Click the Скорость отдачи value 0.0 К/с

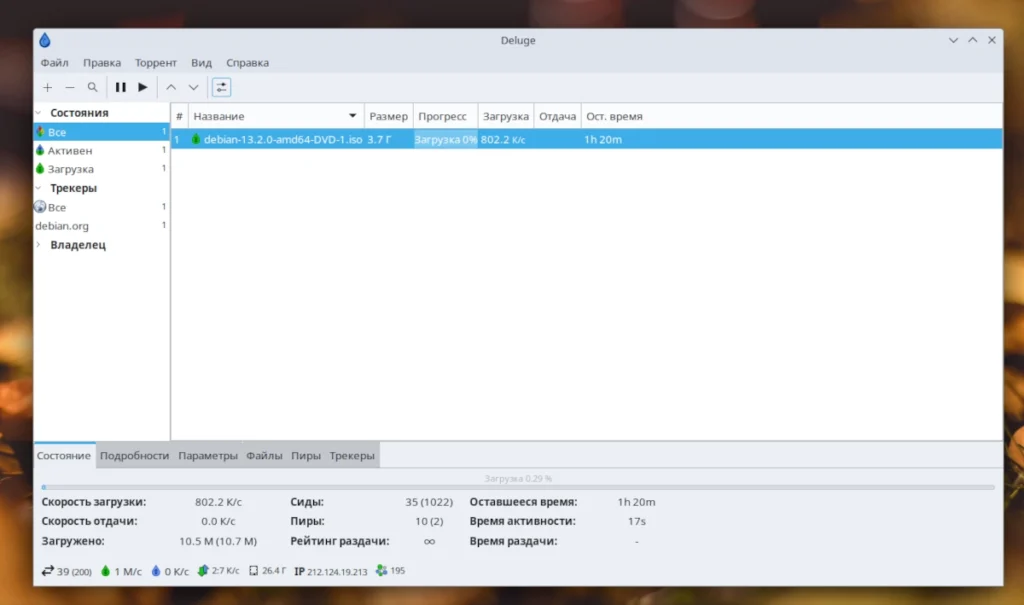pyautogui.click(x=218, y=521)
